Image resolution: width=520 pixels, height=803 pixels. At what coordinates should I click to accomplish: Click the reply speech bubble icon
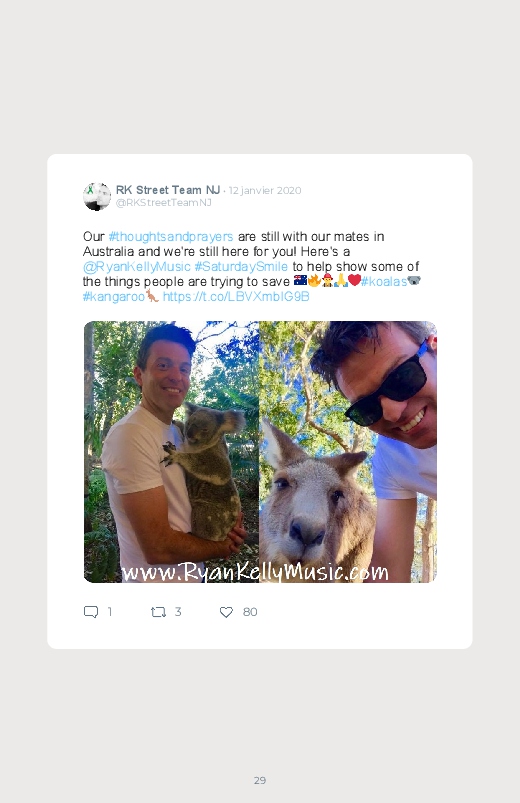91,612
